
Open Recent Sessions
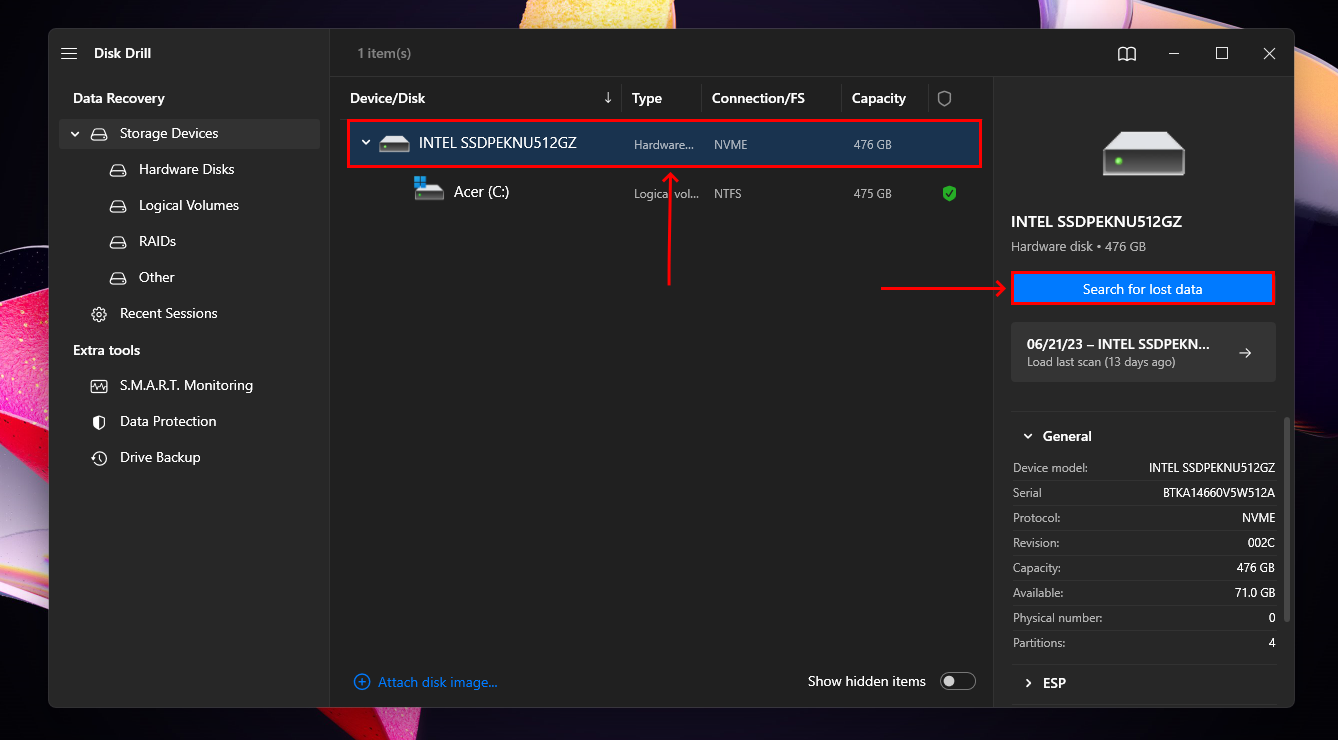[x=168, y=313]
